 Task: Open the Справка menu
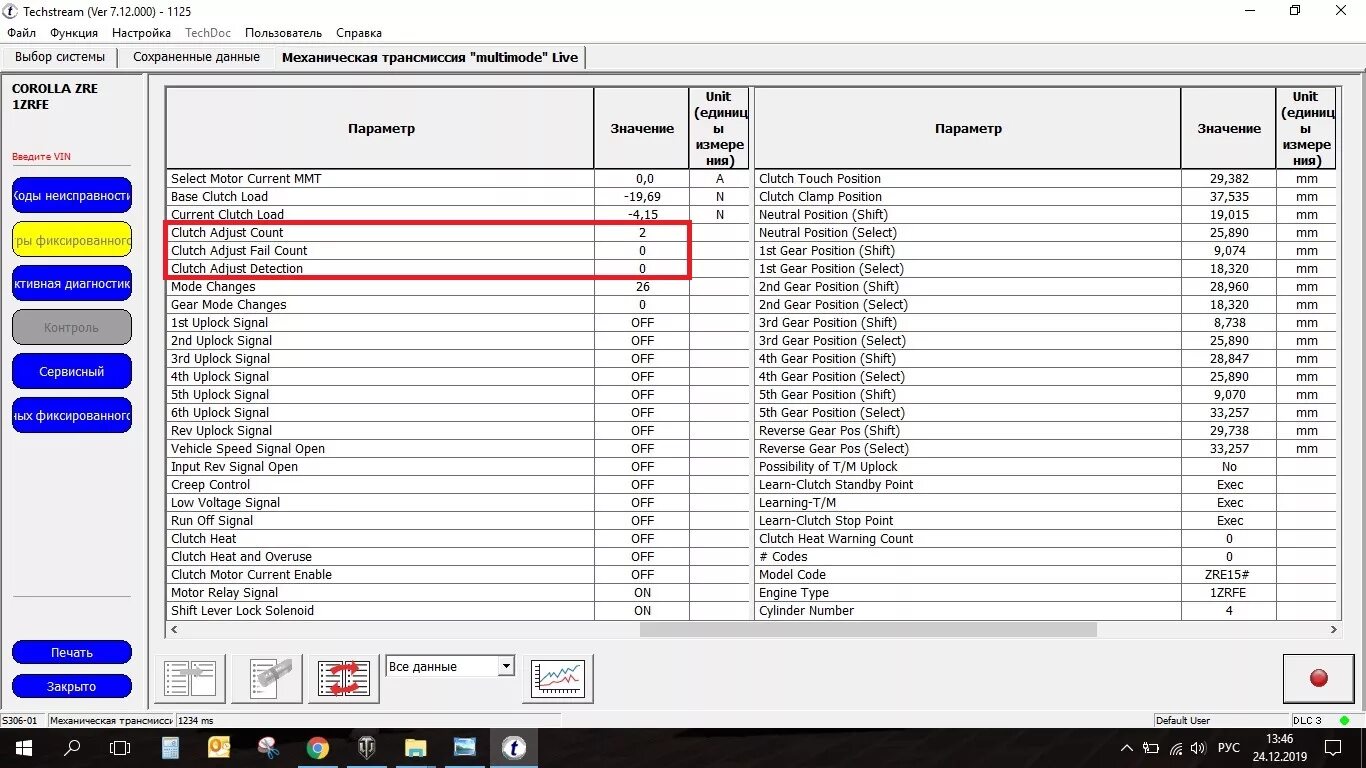[359, 33]
